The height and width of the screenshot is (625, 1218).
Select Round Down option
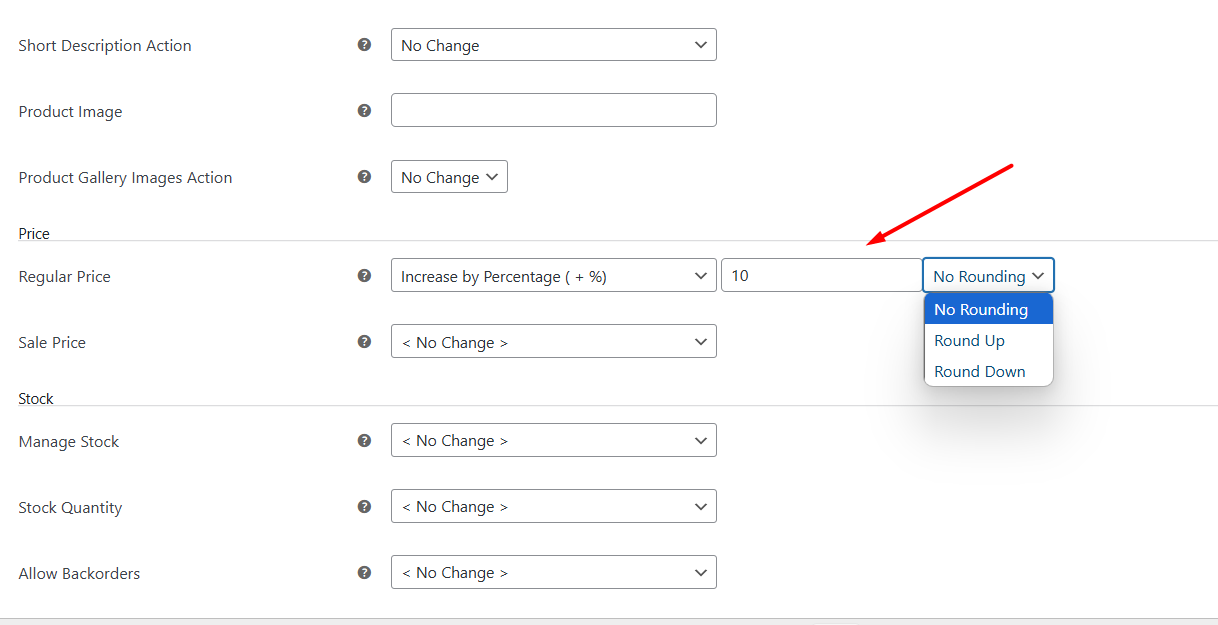[988, 371]
